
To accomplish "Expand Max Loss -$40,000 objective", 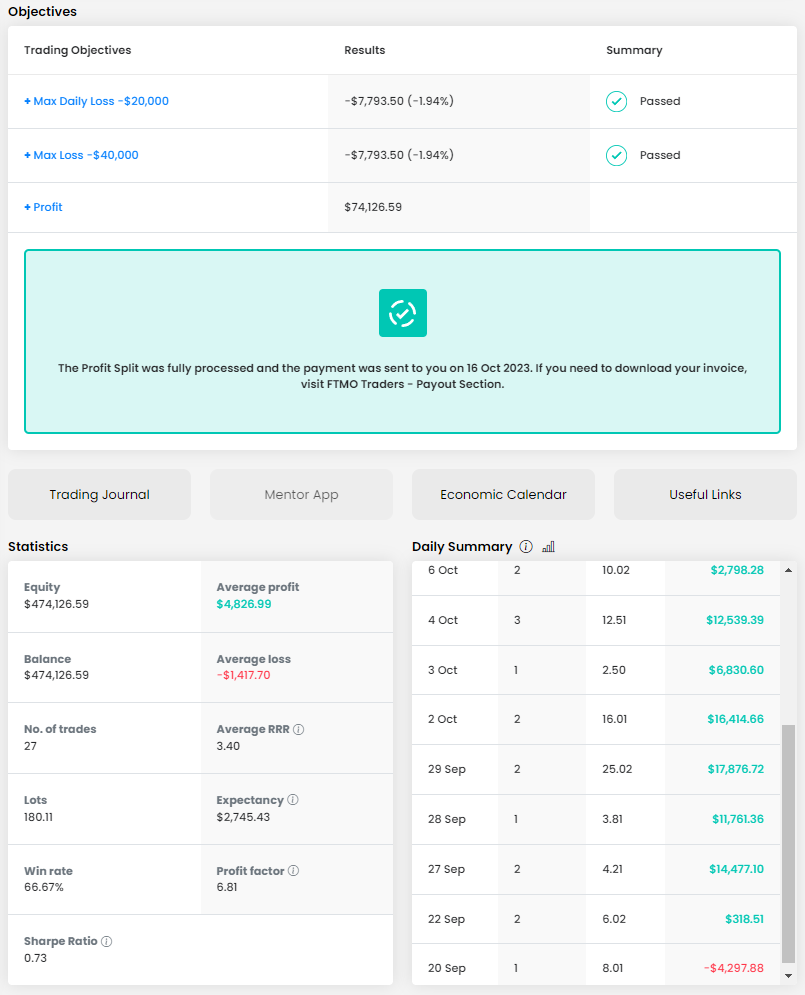I will coord(81,155).
